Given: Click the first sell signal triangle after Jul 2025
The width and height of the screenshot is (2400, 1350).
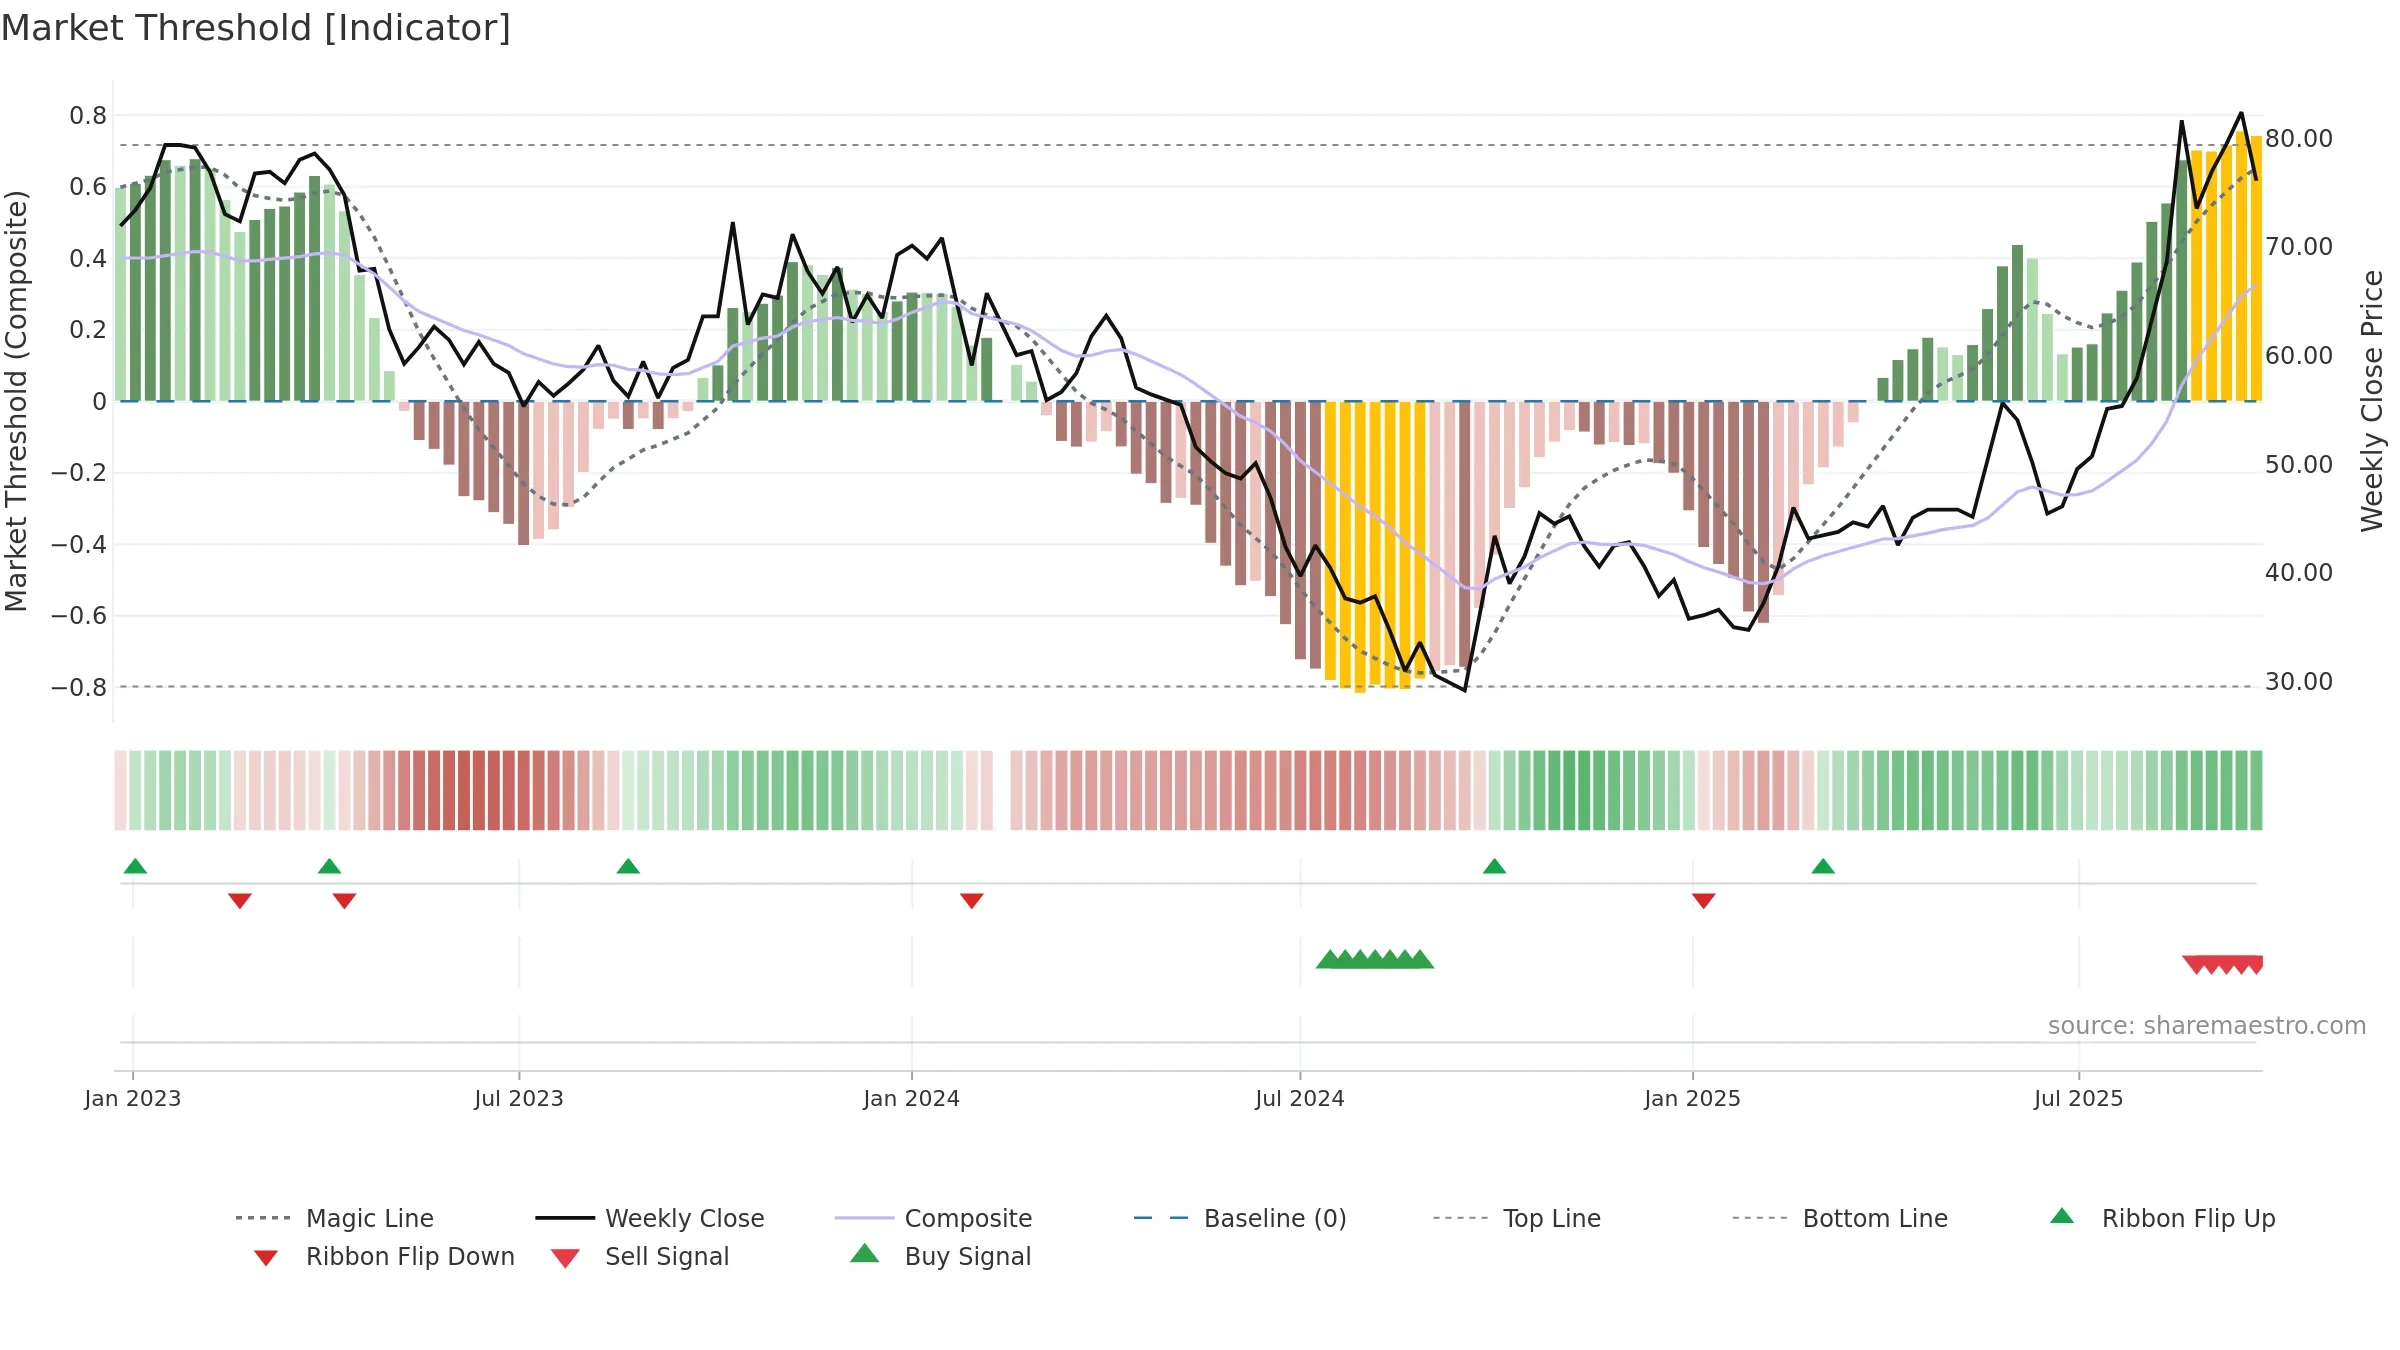Looking at the screenshot, I should pos(2196,965).
